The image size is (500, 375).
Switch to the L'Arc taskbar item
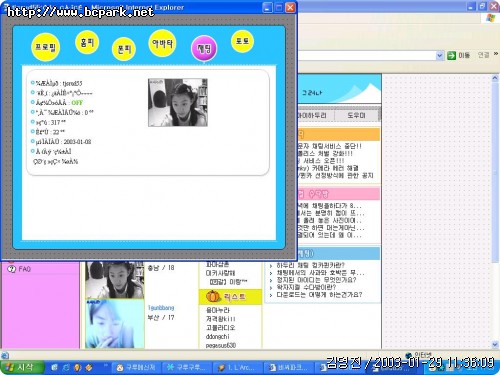tap(237, 368)
